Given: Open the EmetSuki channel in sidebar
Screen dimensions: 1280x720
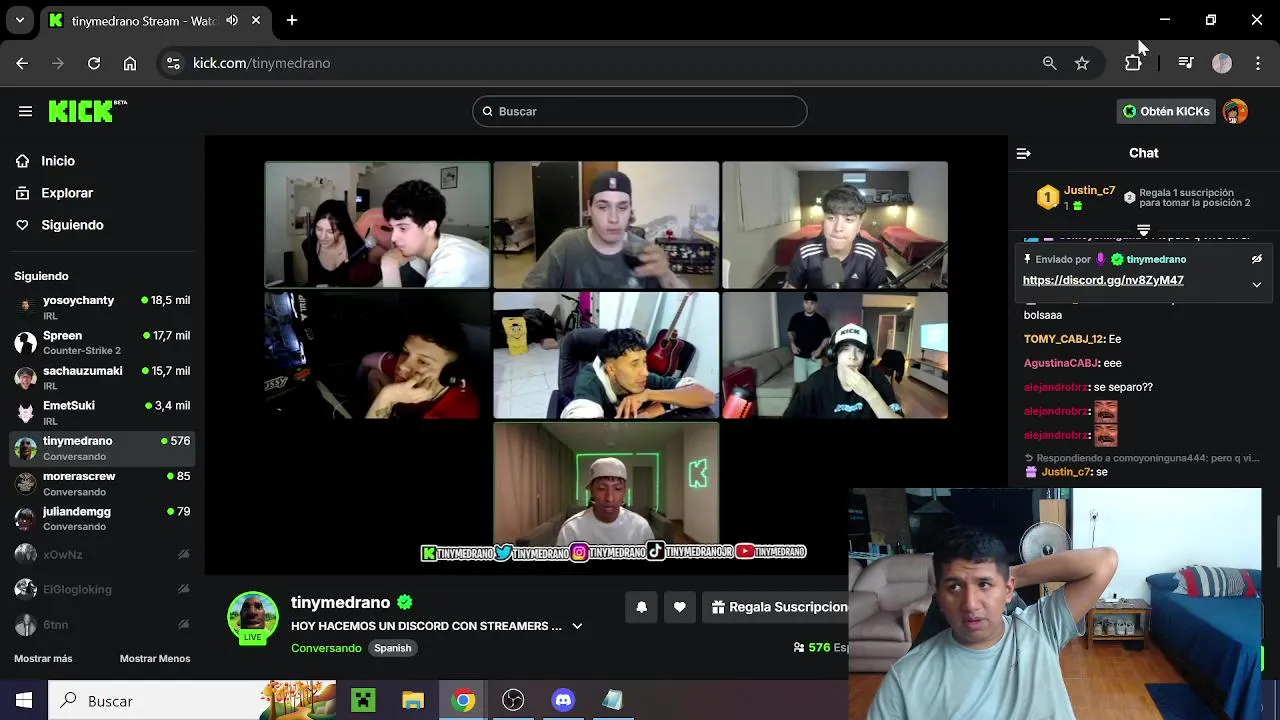Looking at the screenshot, I should coord(102,412).
